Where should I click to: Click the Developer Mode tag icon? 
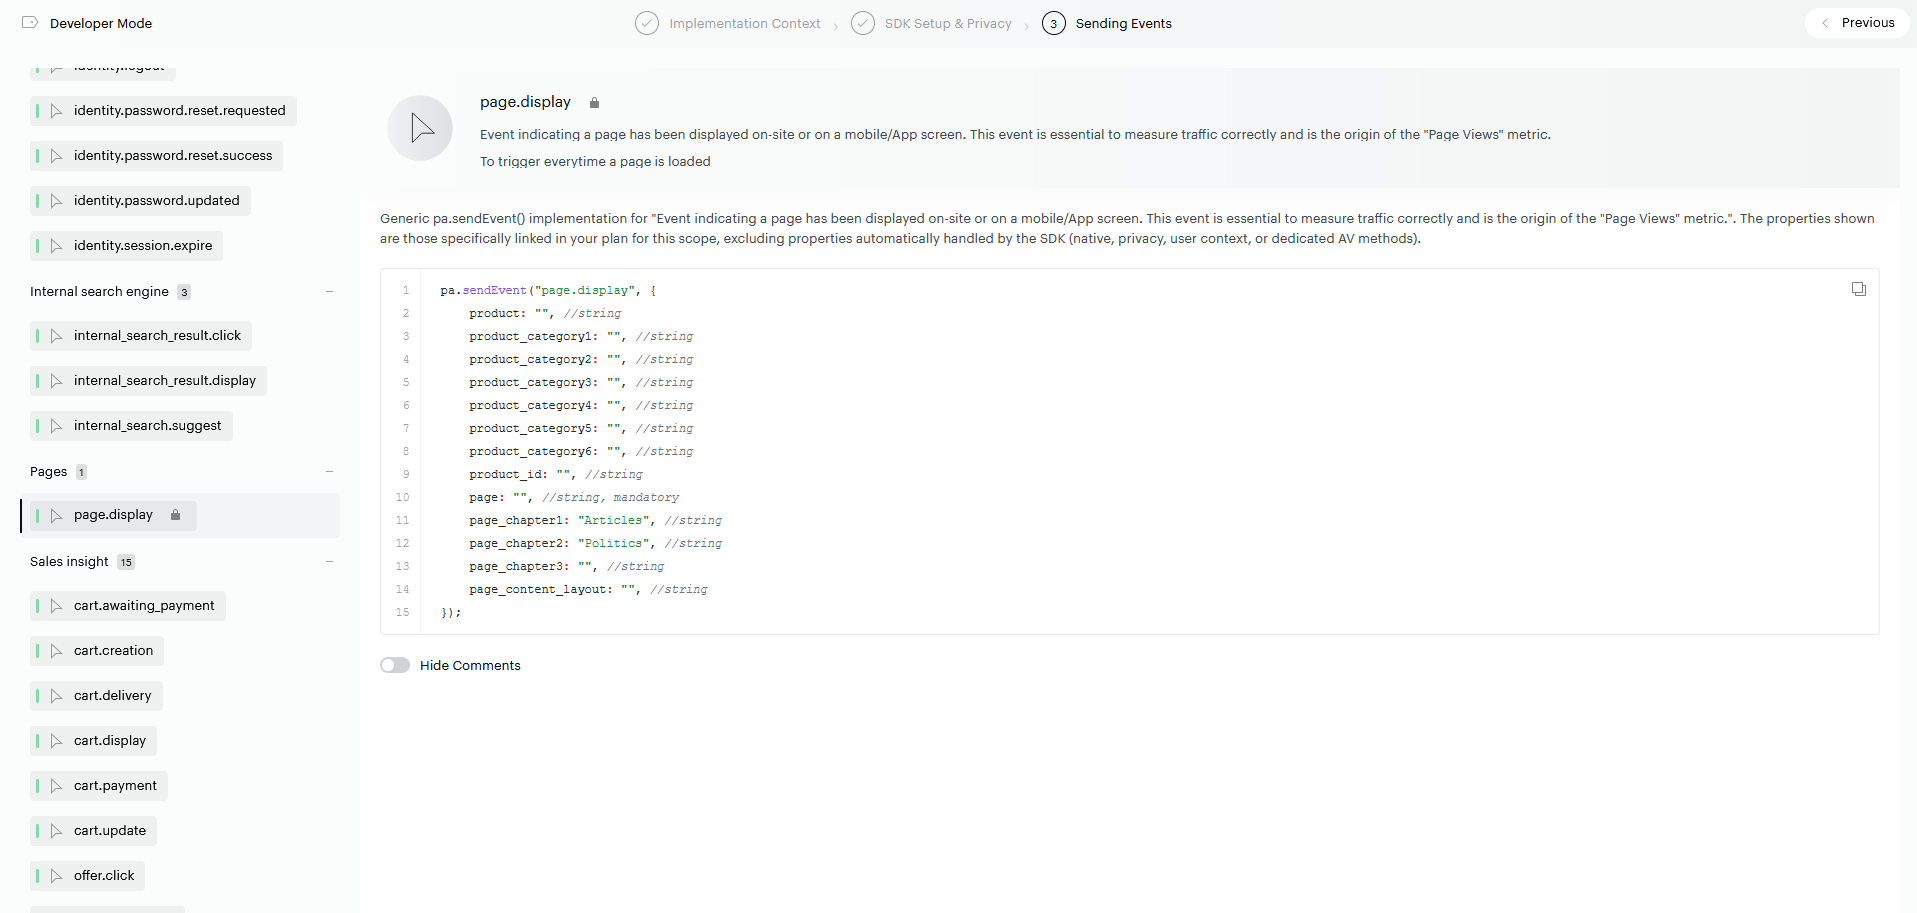[x=30, y=23]
